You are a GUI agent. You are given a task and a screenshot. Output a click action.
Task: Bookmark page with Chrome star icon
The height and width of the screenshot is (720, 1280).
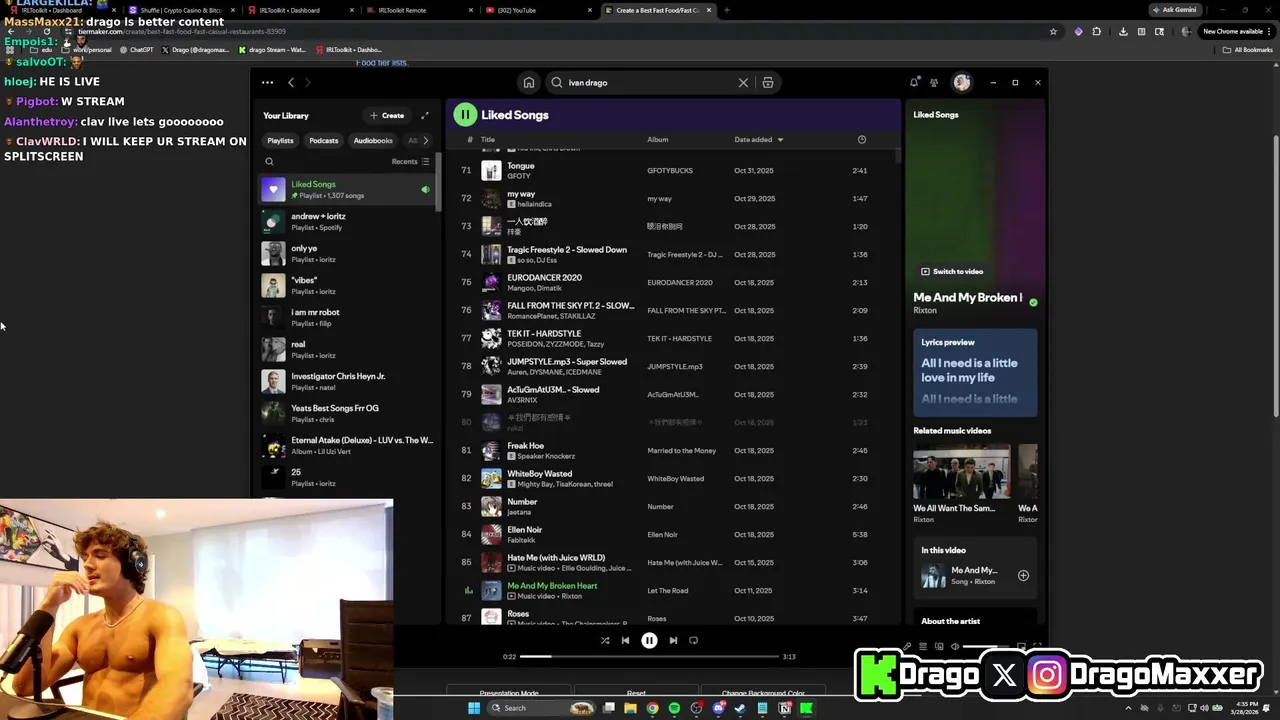click(1053, 31)
